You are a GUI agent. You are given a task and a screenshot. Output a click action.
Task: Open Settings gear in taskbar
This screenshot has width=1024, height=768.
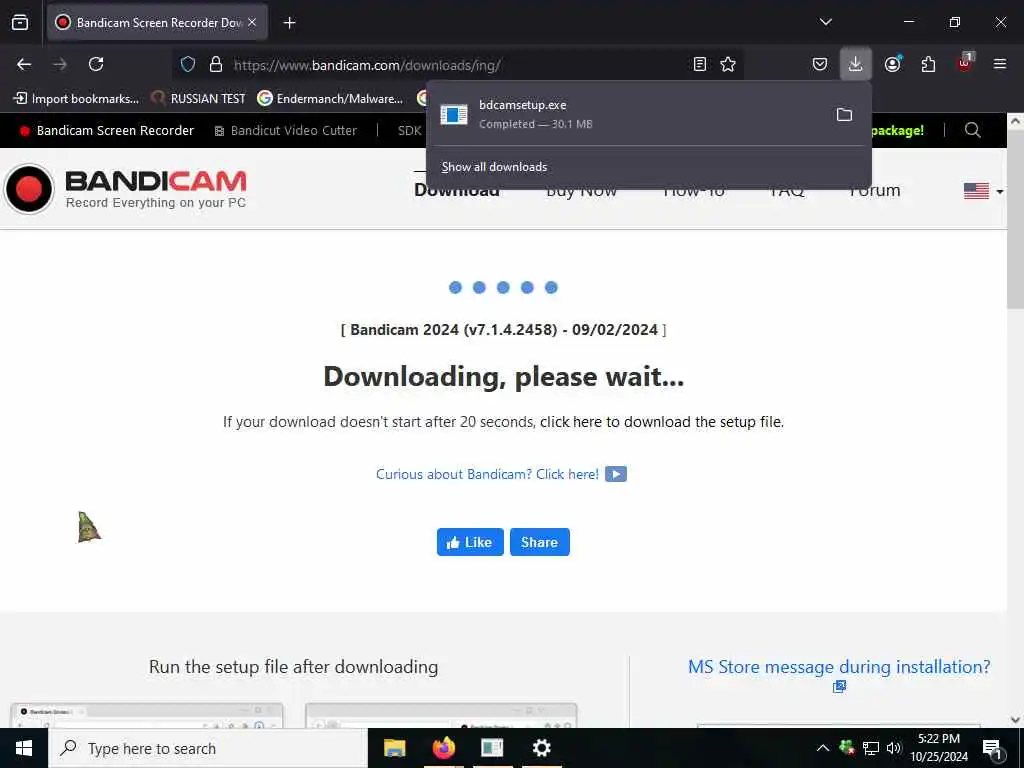pos(541,748)
